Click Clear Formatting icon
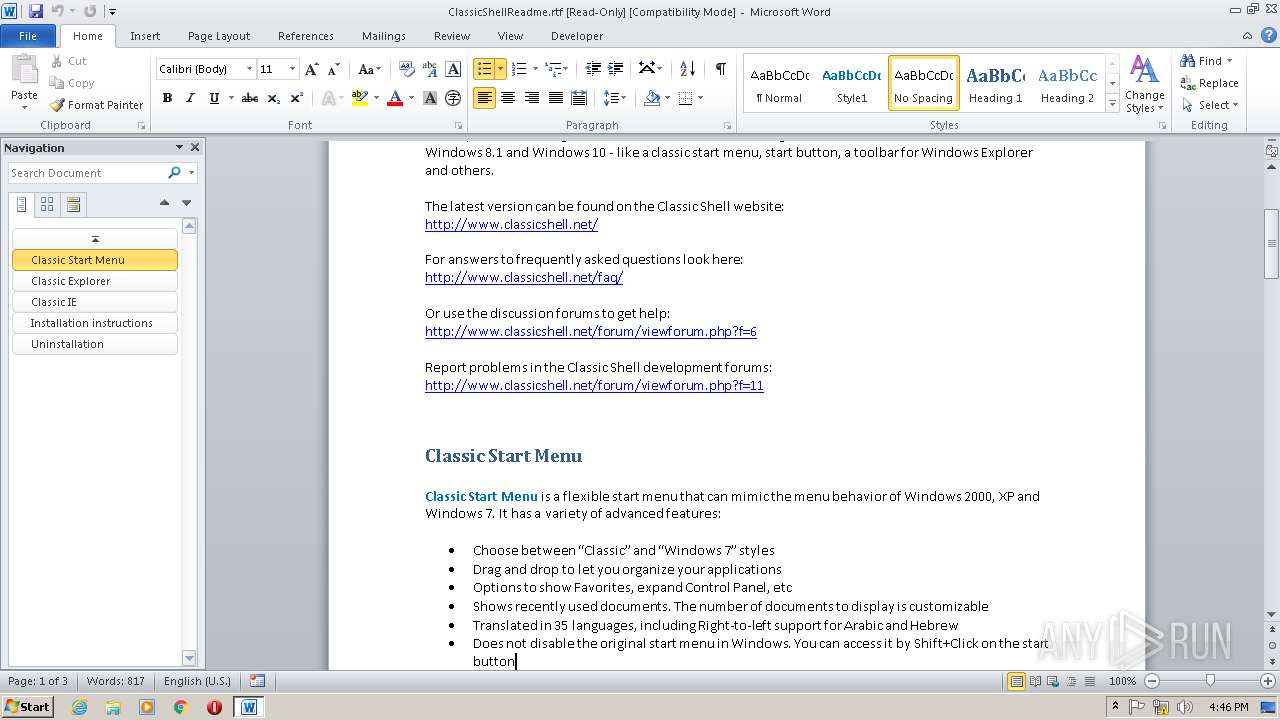The image size is (1280, 720). click(406, 69)
